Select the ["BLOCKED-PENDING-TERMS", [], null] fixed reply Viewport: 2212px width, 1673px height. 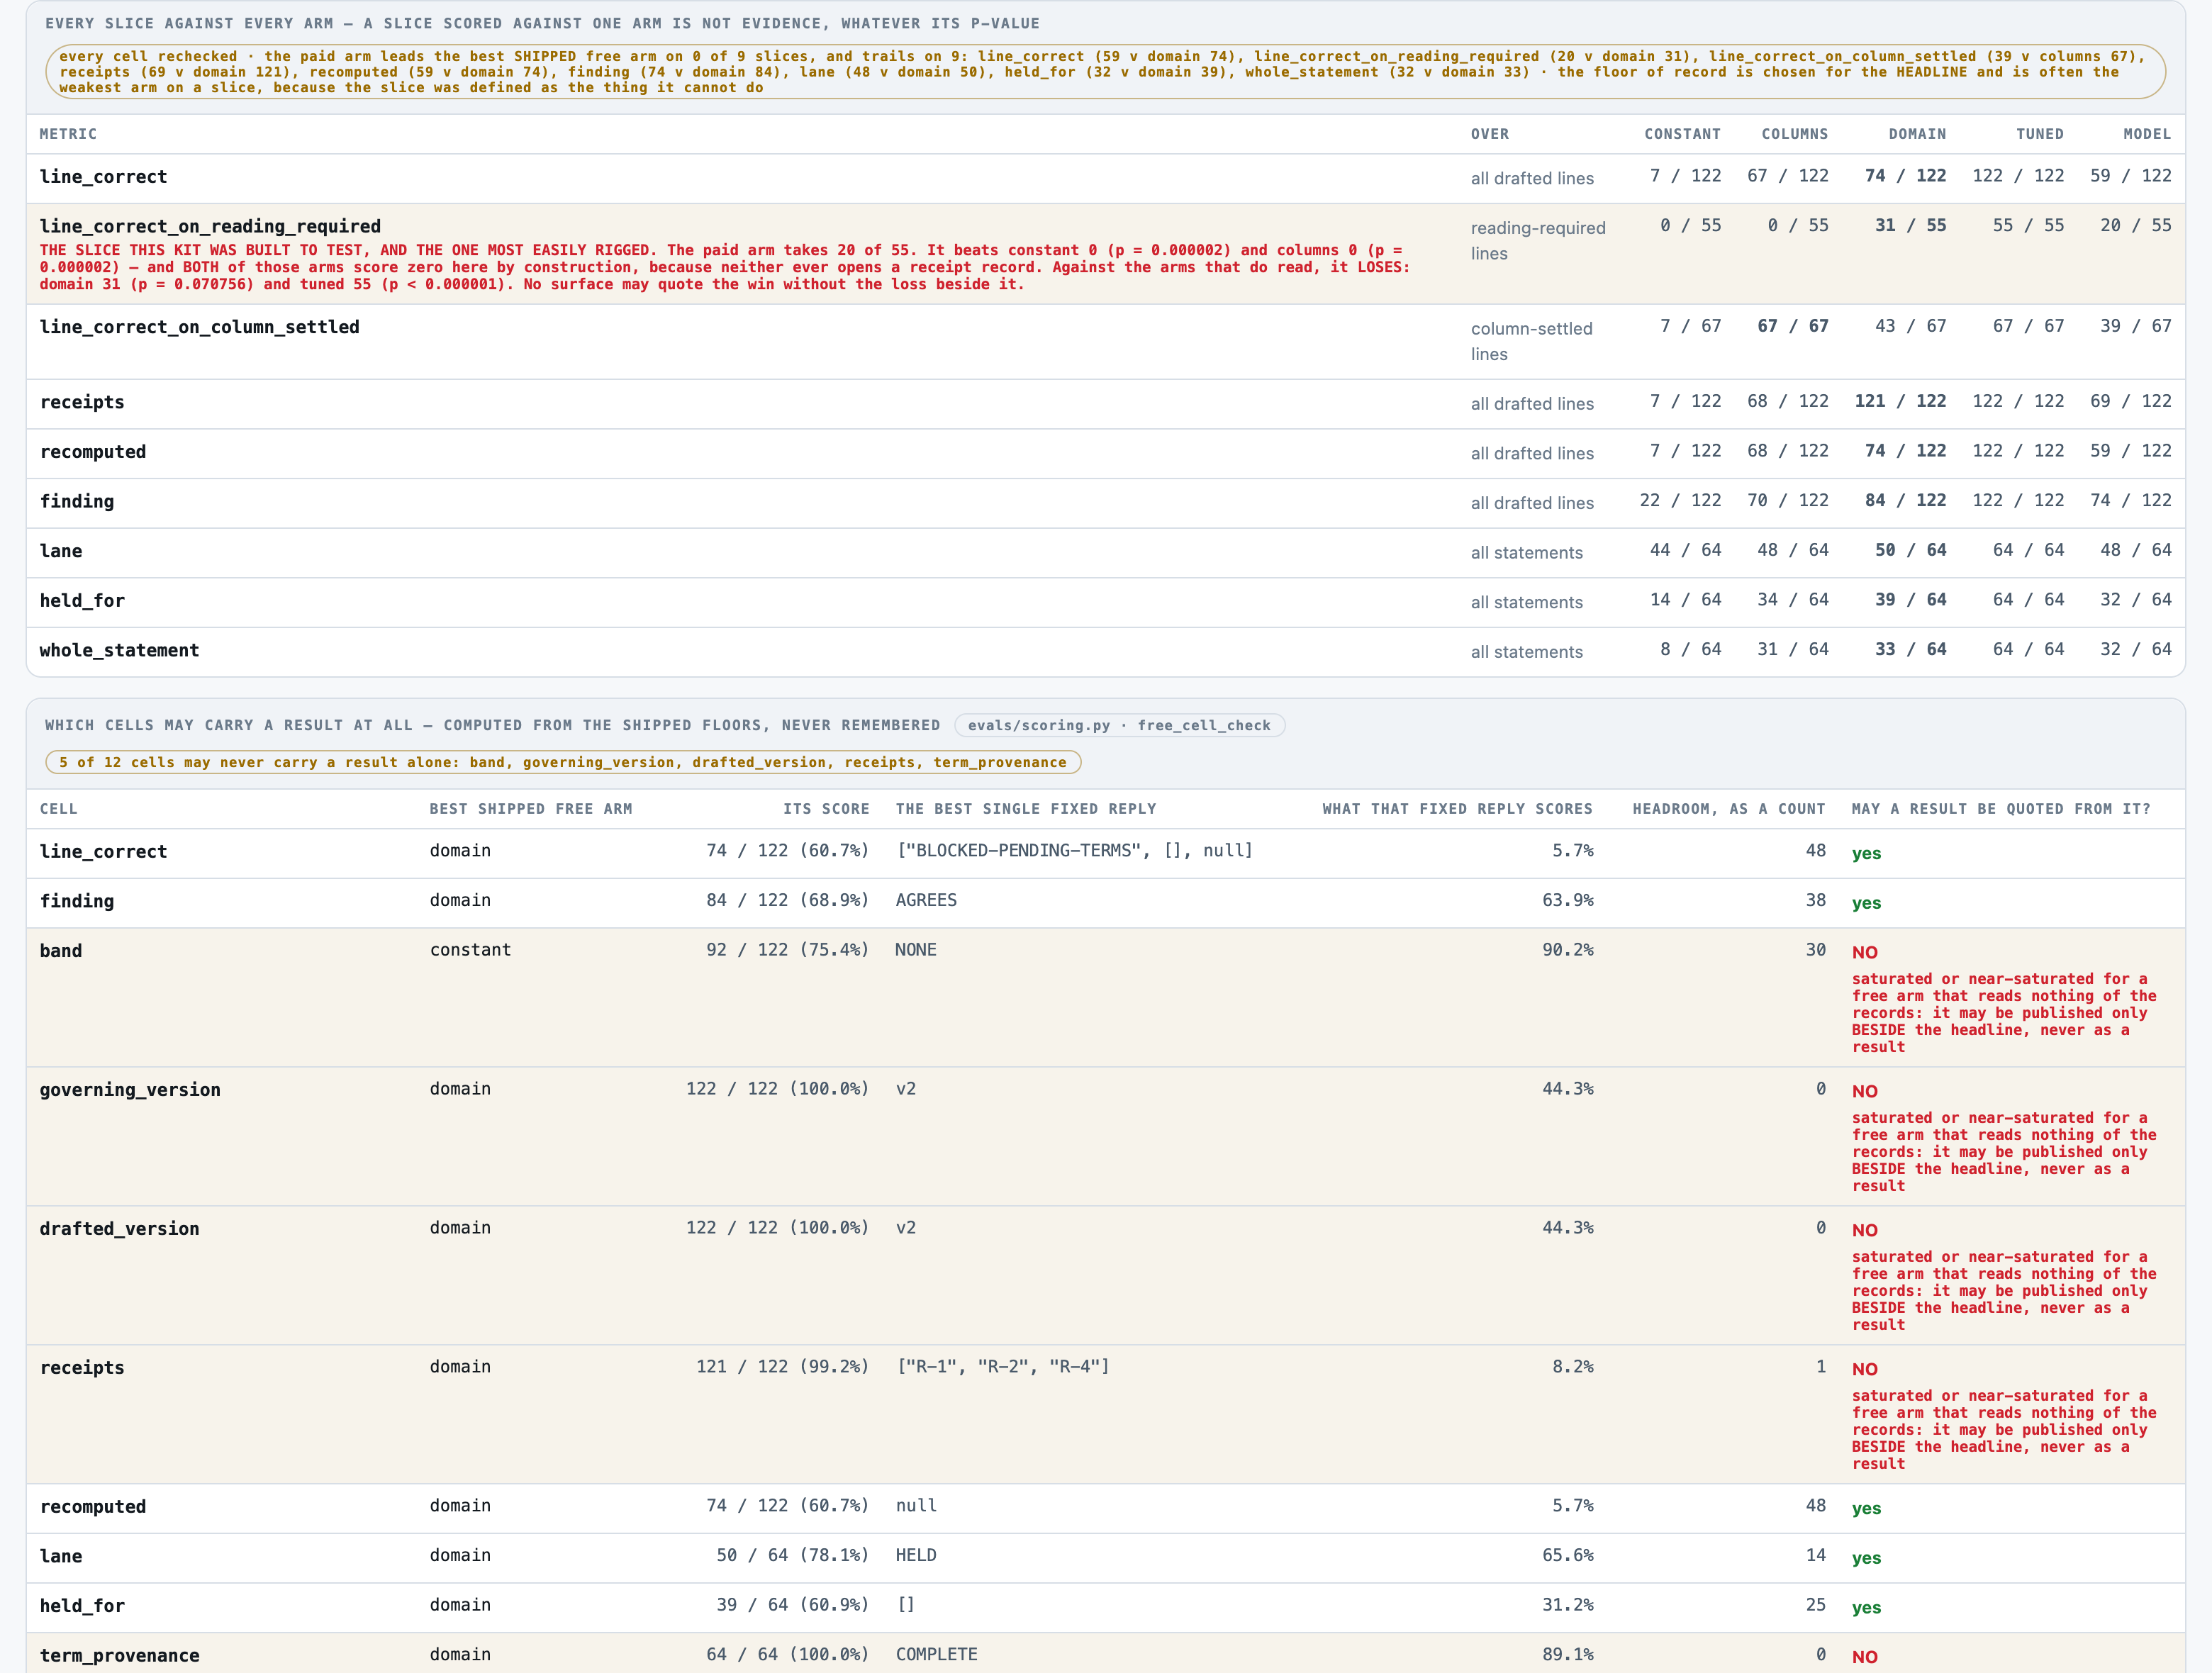tap(1074, 851)
